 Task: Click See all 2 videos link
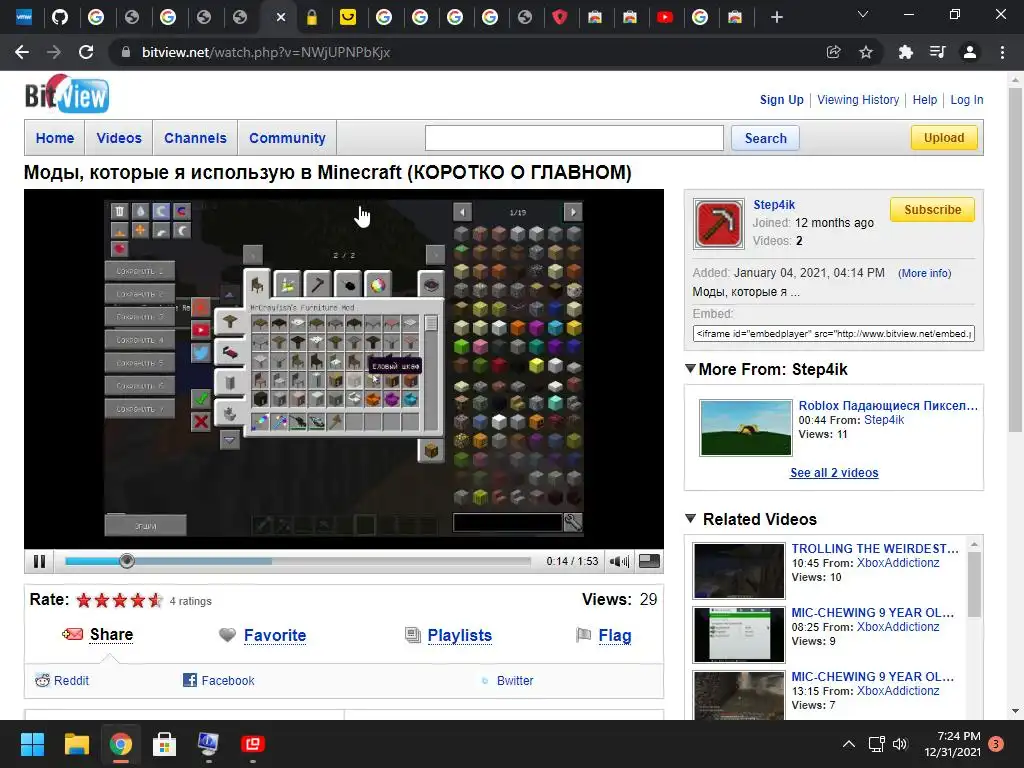tap(834, 473)
